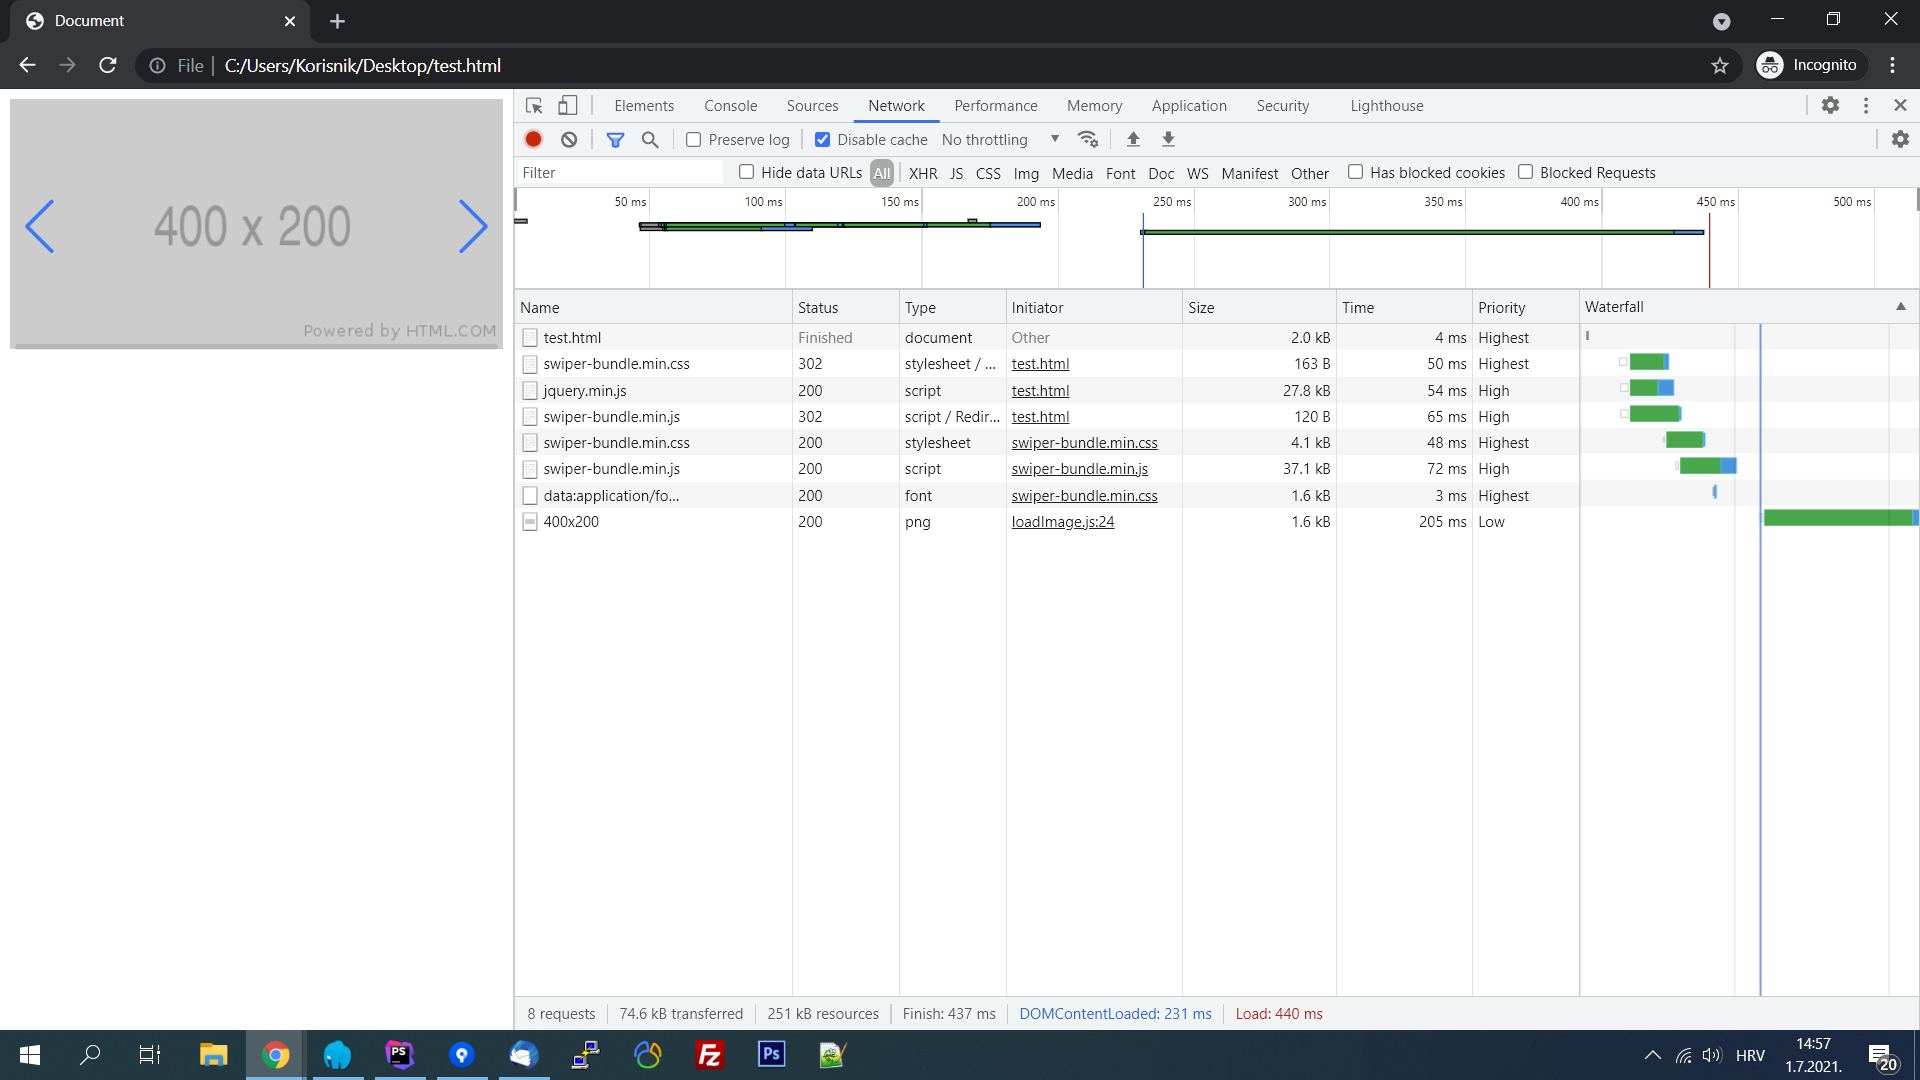Search within network requests

click(650, 139)
